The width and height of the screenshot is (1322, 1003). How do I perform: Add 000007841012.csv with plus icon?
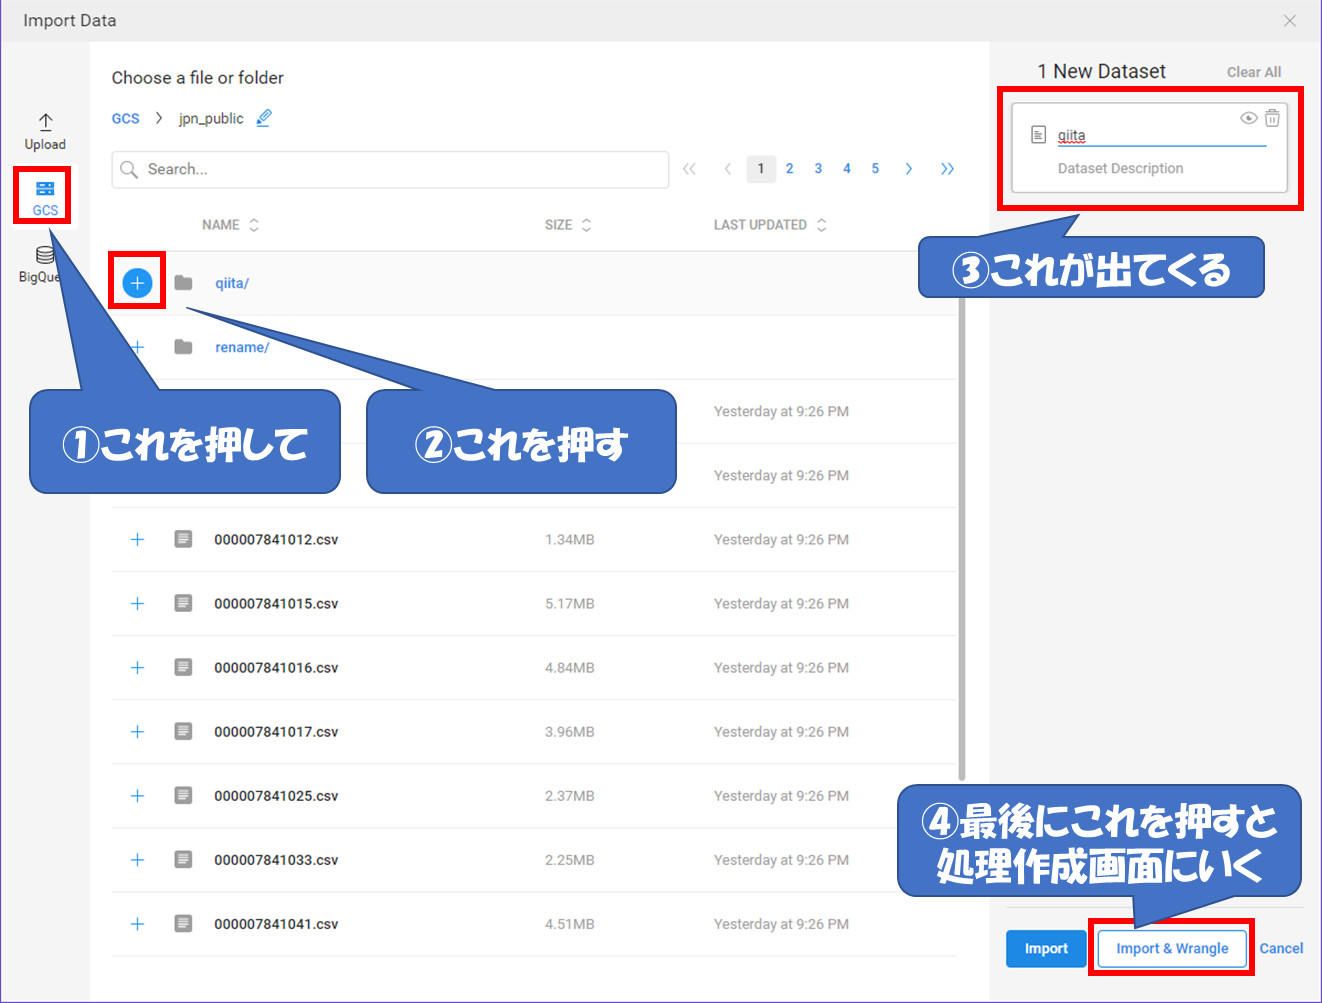pos(137,540)
